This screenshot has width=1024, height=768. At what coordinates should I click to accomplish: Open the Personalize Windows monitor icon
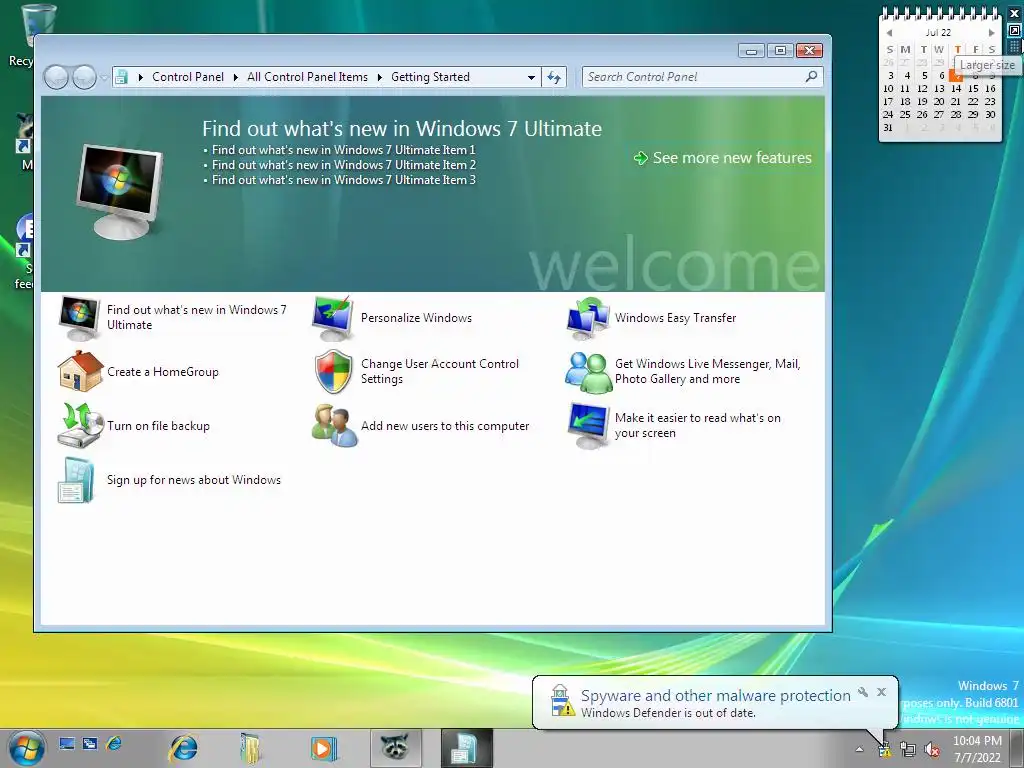[334, 318]
